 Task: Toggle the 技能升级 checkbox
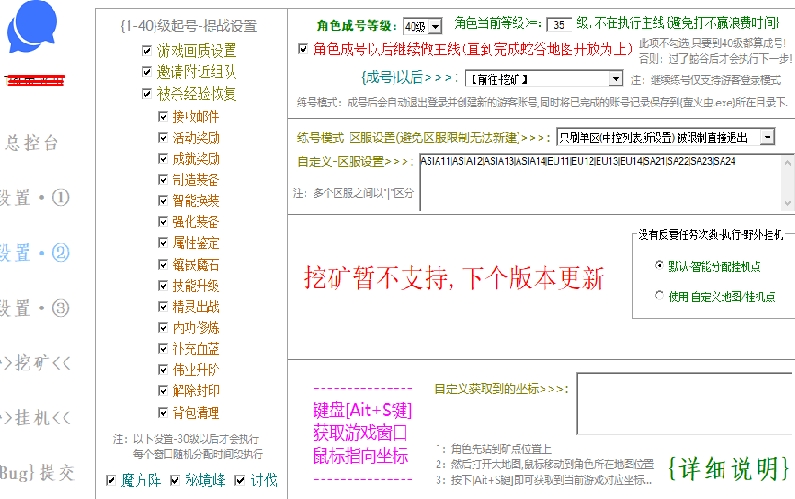coord(163,286)
